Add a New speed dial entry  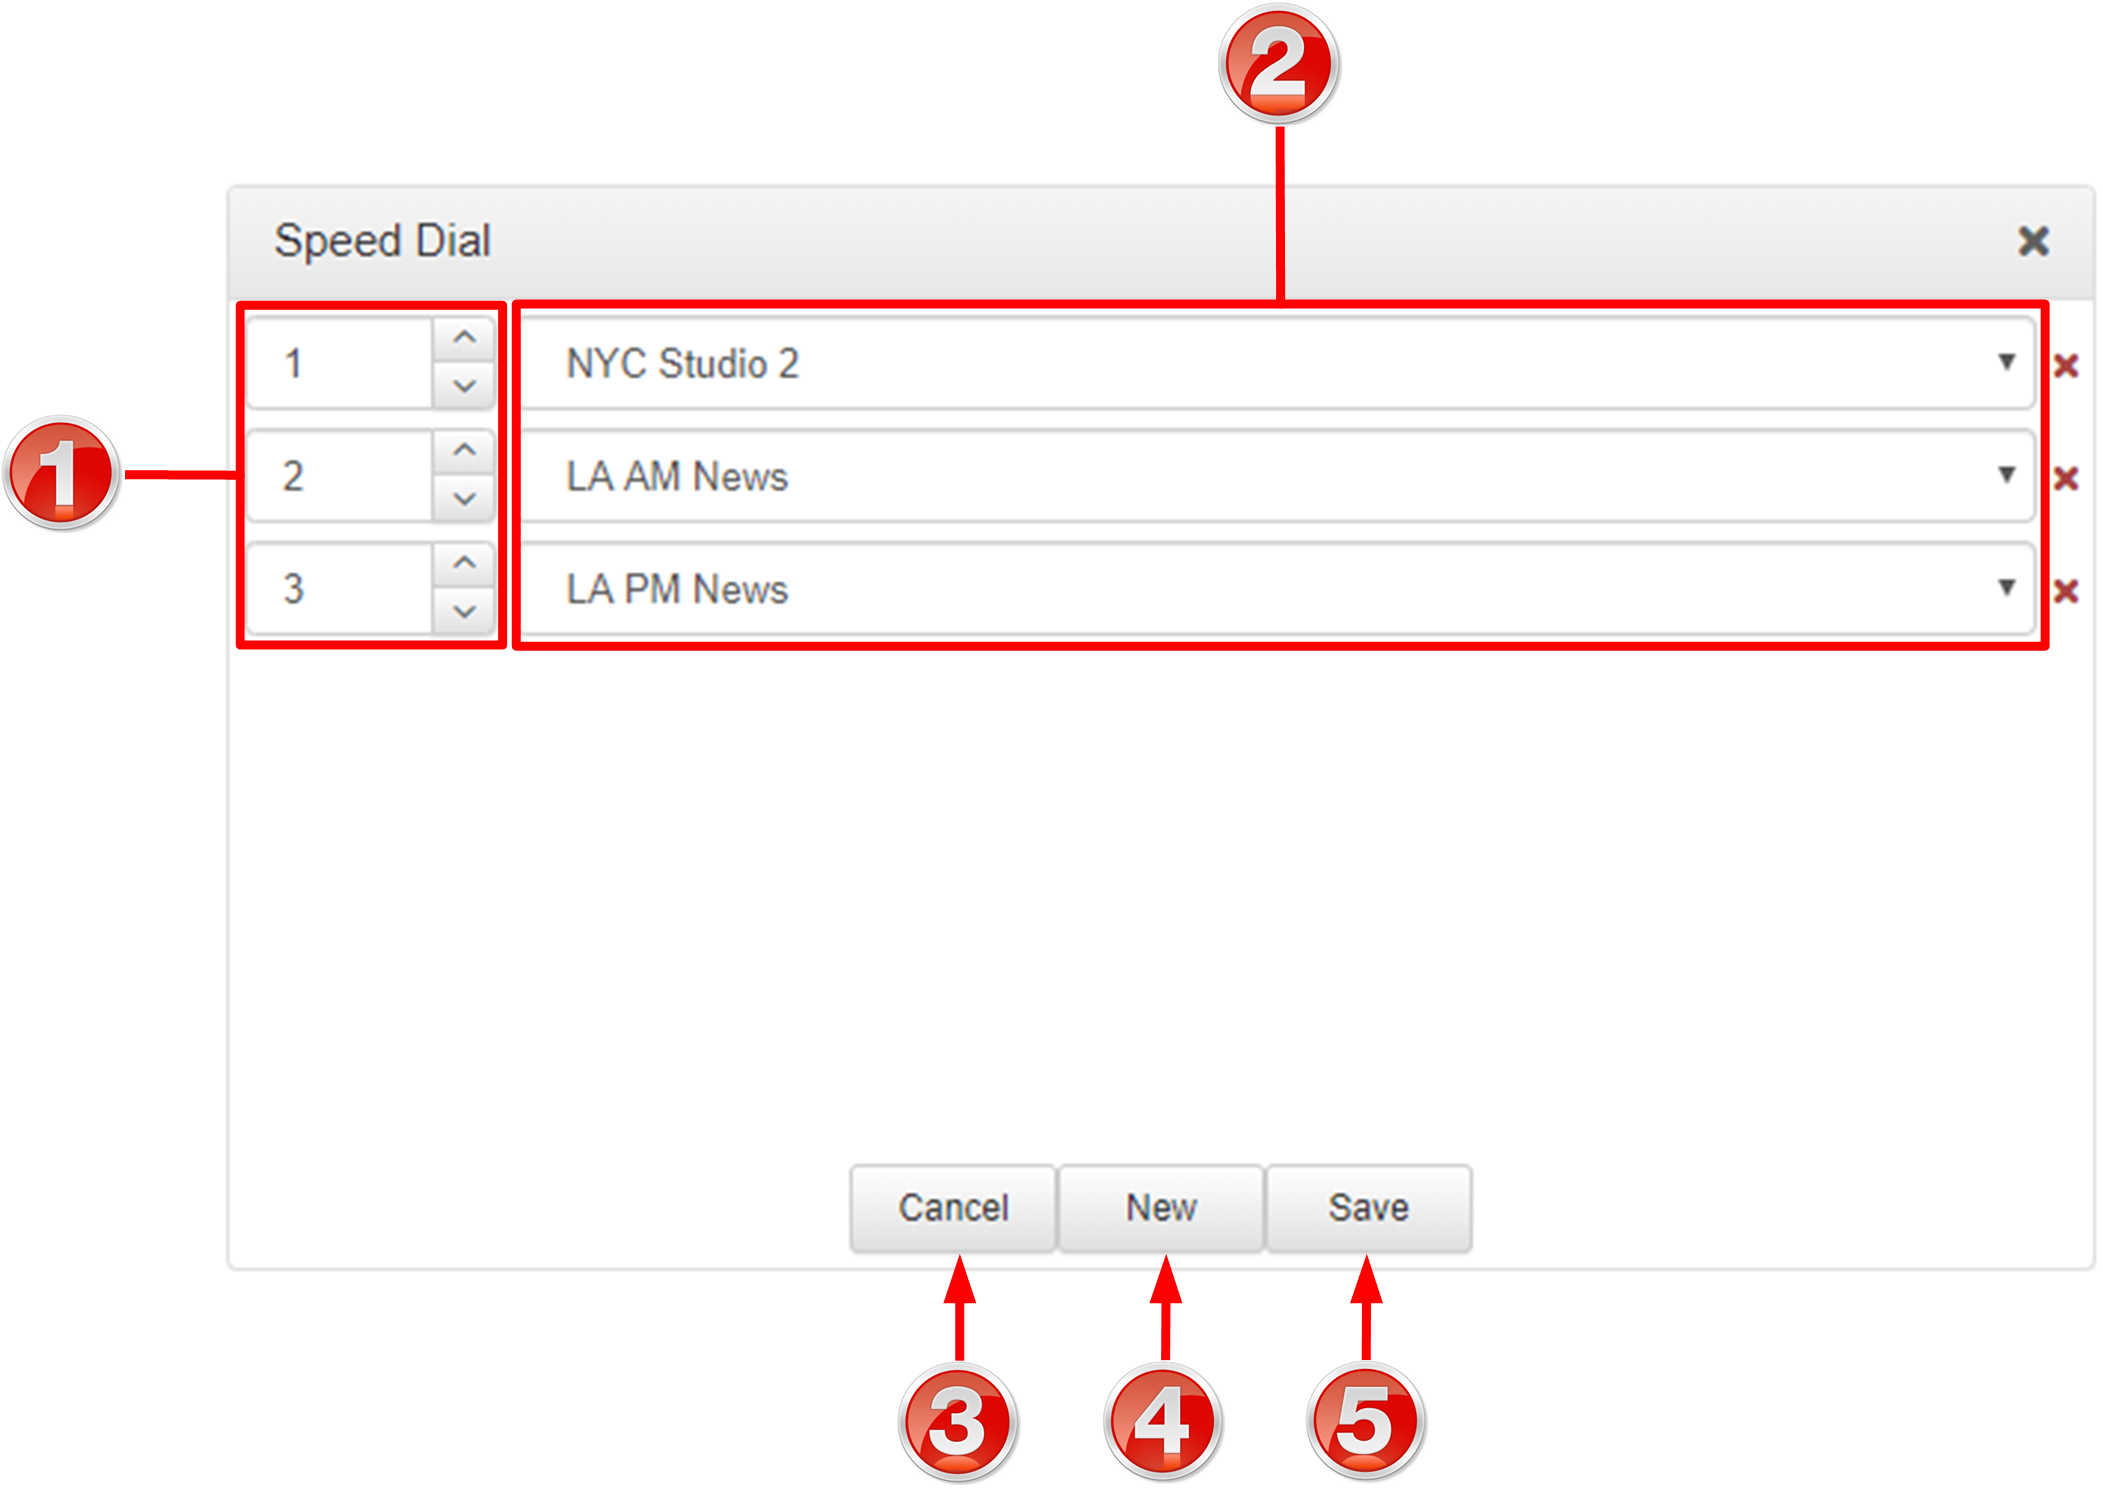tap(1161, 1208)
